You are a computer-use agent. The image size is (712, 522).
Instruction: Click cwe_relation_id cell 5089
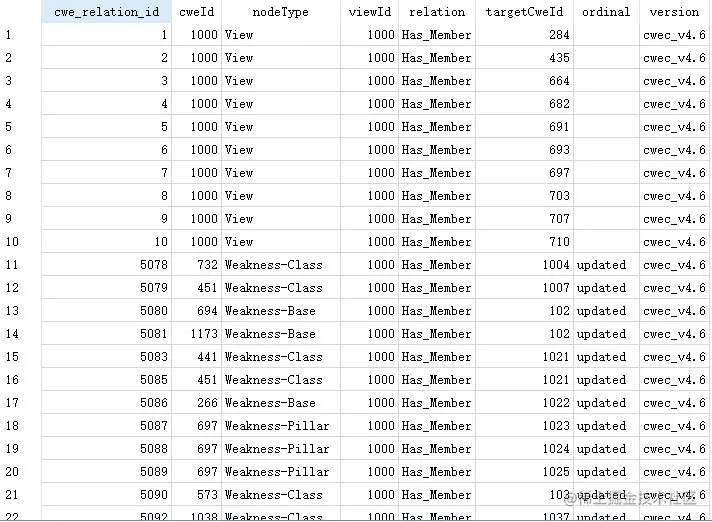[106, 472]
